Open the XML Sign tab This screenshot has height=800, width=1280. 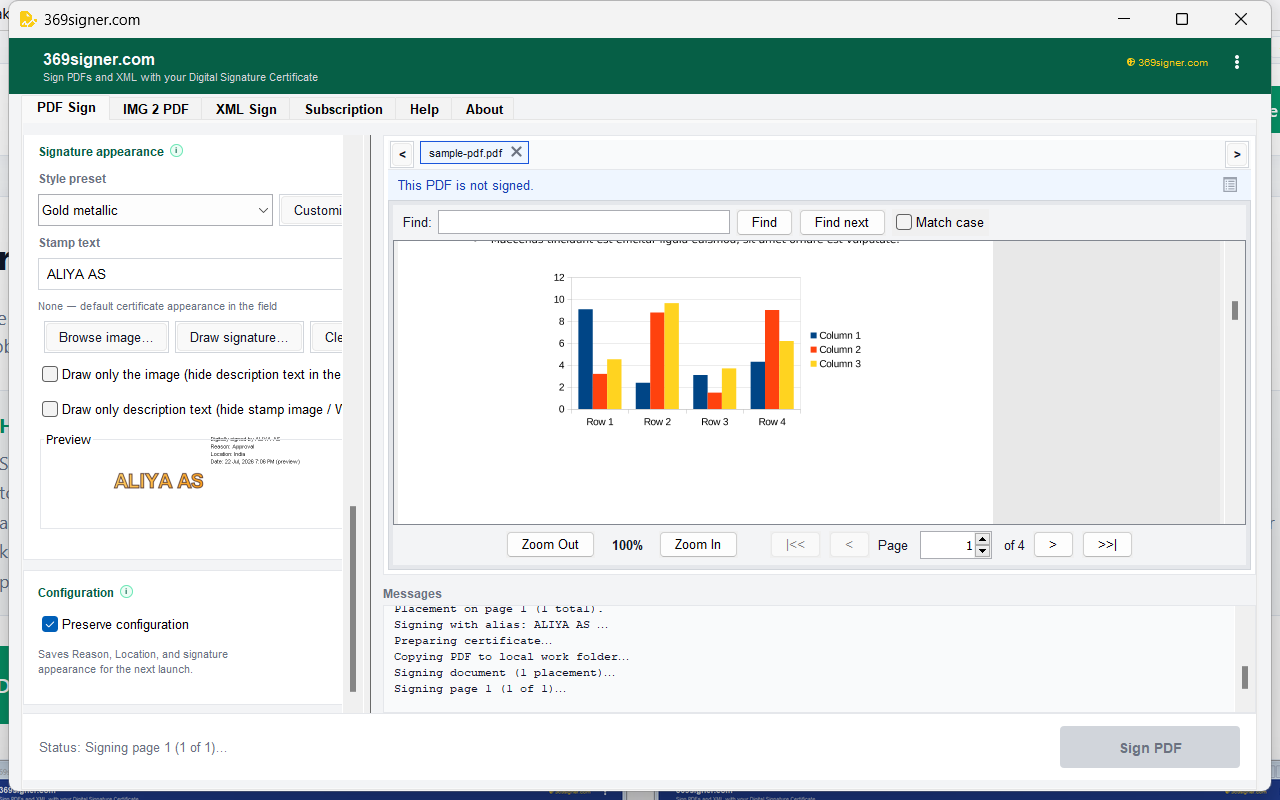(x=246, y=109)
